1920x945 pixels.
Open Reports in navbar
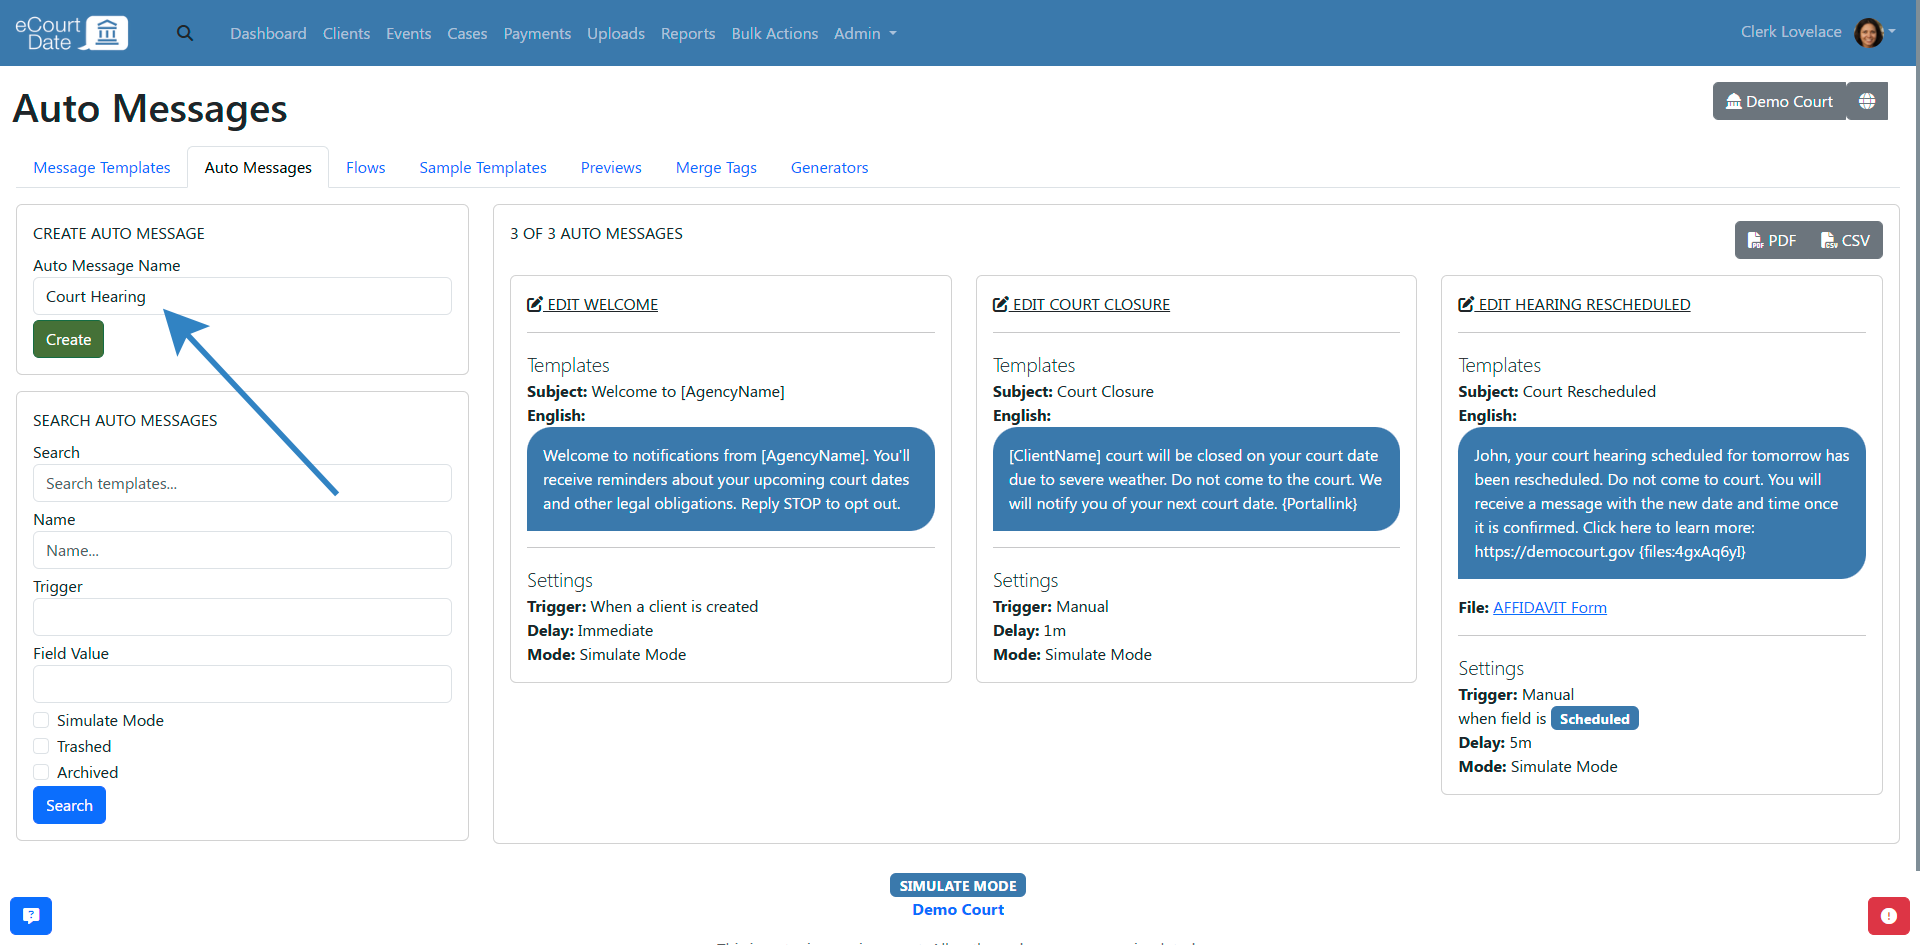(x=688, y=33)
